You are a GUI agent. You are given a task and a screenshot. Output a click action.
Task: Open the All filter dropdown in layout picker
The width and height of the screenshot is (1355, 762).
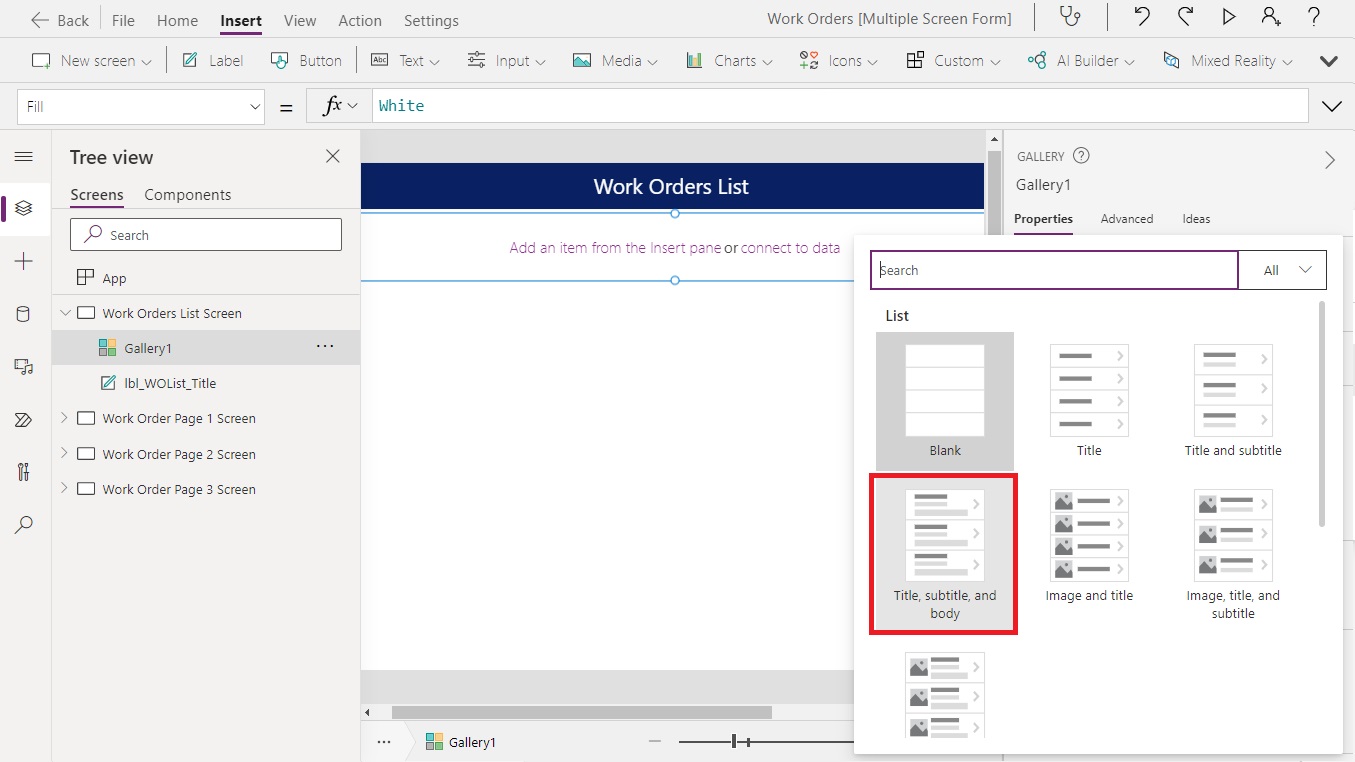click(1283, 269)
